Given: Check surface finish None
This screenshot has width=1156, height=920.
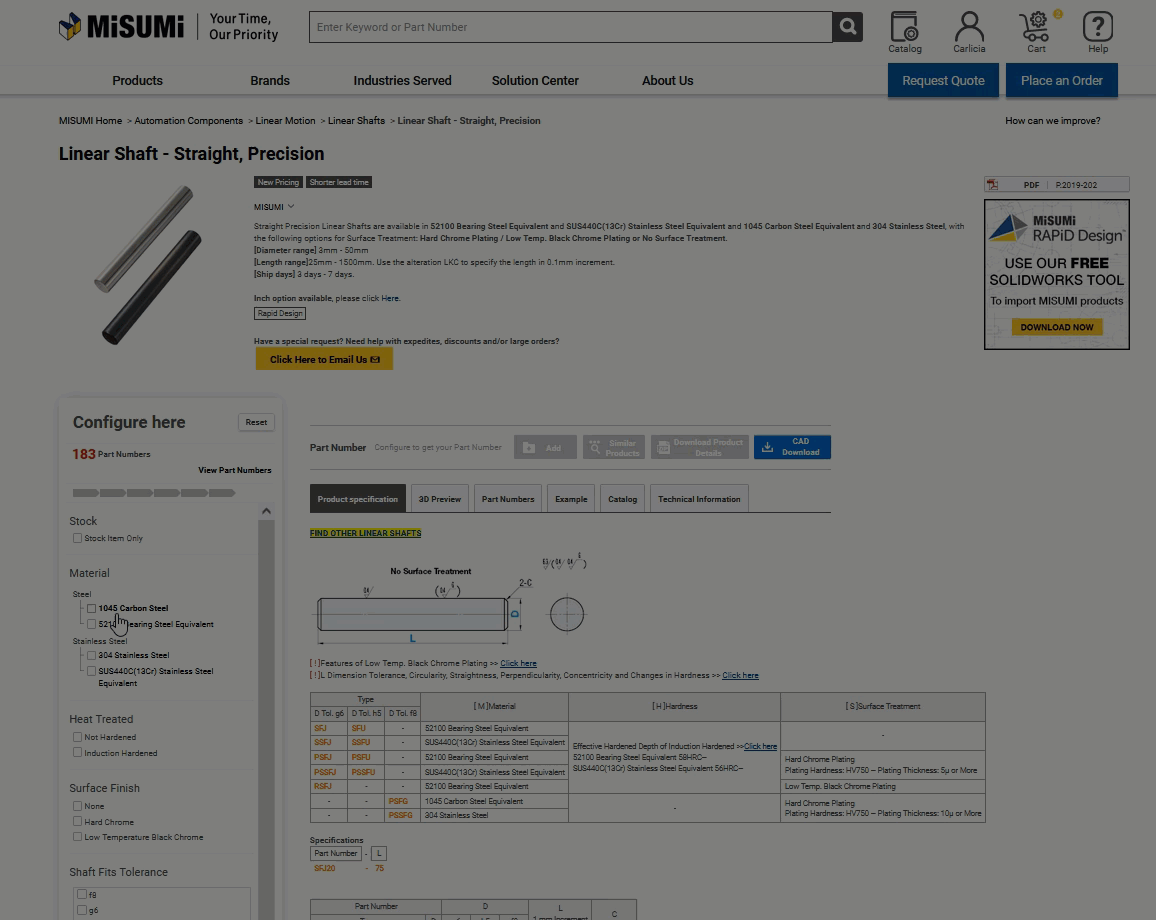Looking at the screenshot, I should tap(77, 806).
